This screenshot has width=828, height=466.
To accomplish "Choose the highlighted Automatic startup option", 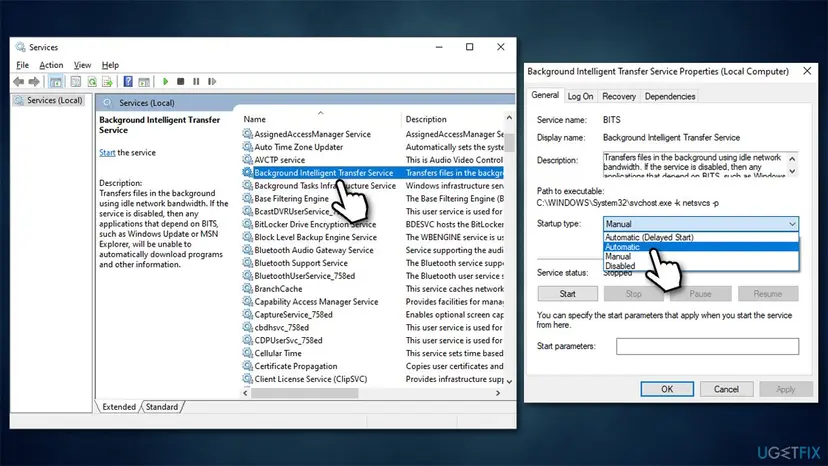I will pos(701,247).
